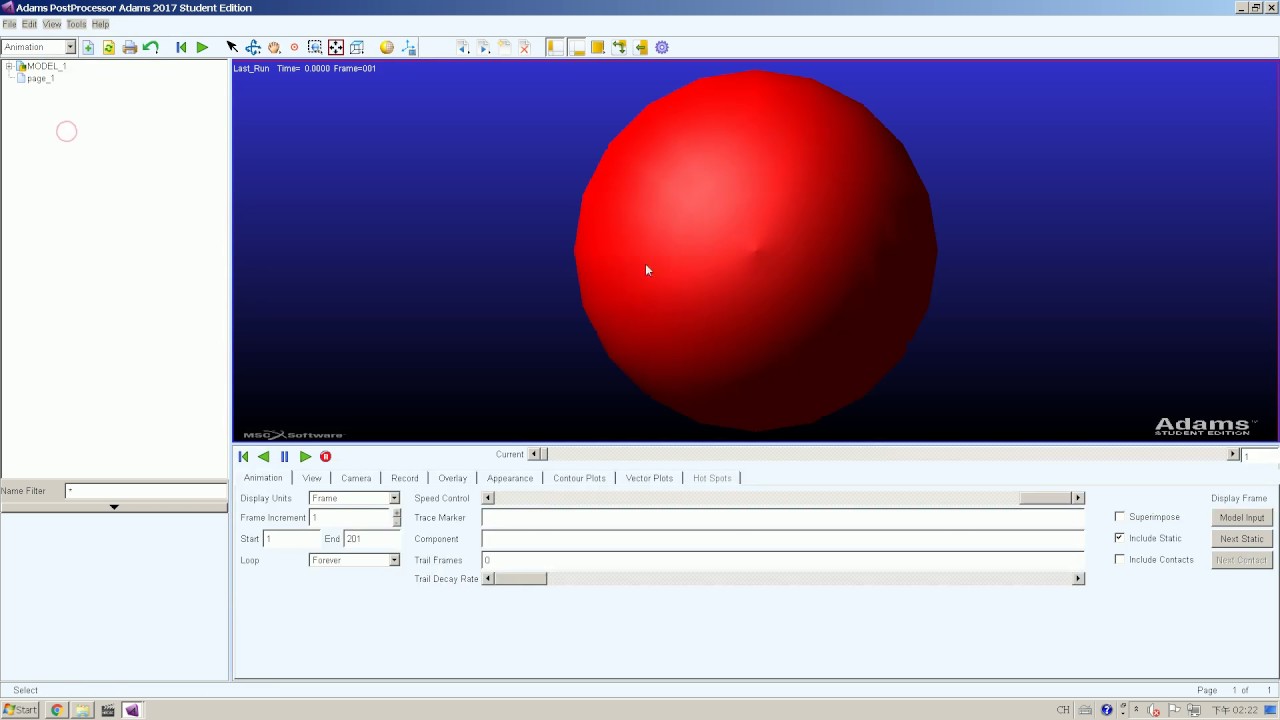Enable the Superimpose checkbox
1280x720 pixels.
(x=1120, y=517)
